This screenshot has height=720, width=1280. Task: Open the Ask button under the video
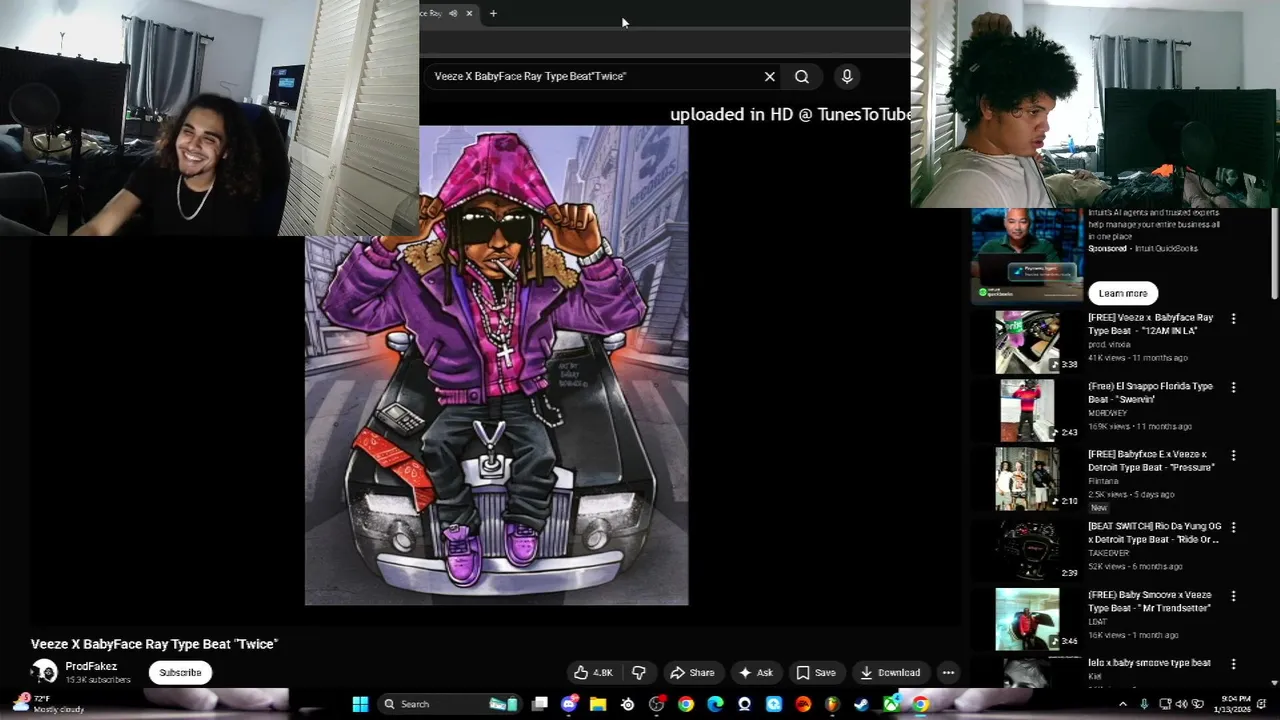[x=755, y=673]
